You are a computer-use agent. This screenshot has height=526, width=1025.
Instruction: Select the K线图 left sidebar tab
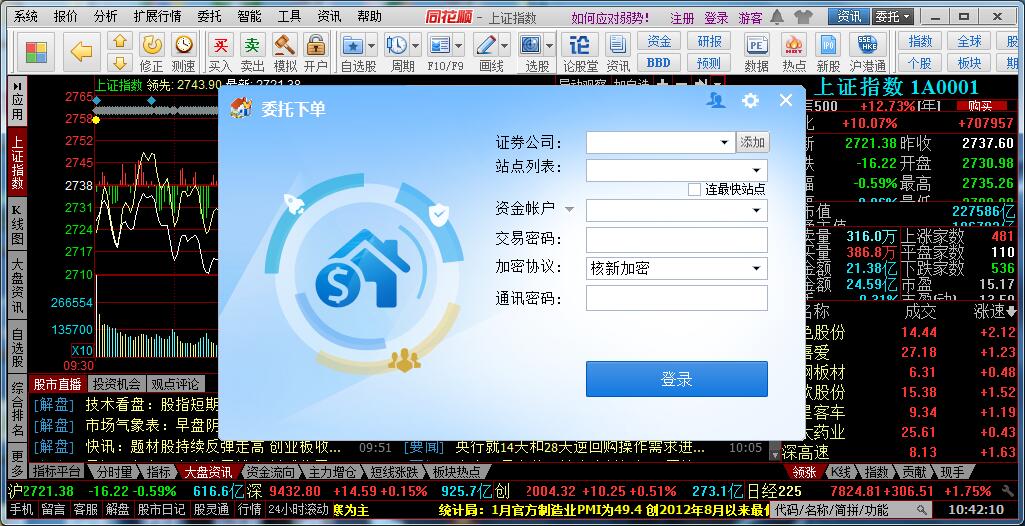pos(18,223)
